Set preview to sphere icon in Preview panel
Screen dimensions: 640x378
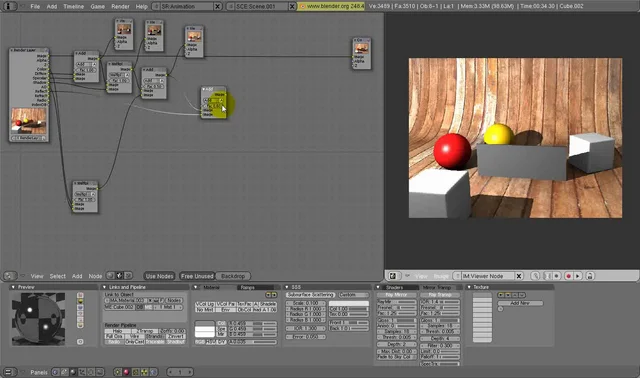point(80,301)
